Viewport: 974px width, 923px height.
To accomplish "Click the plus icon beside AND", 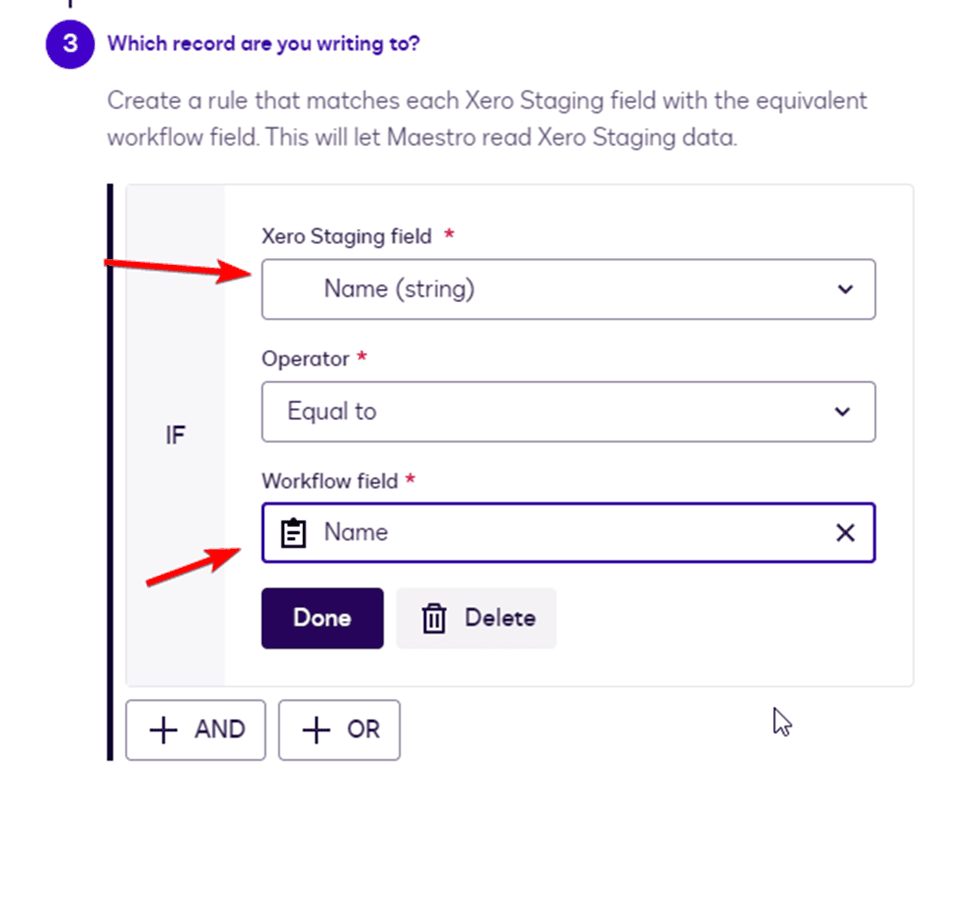I will tap(163, 730).
